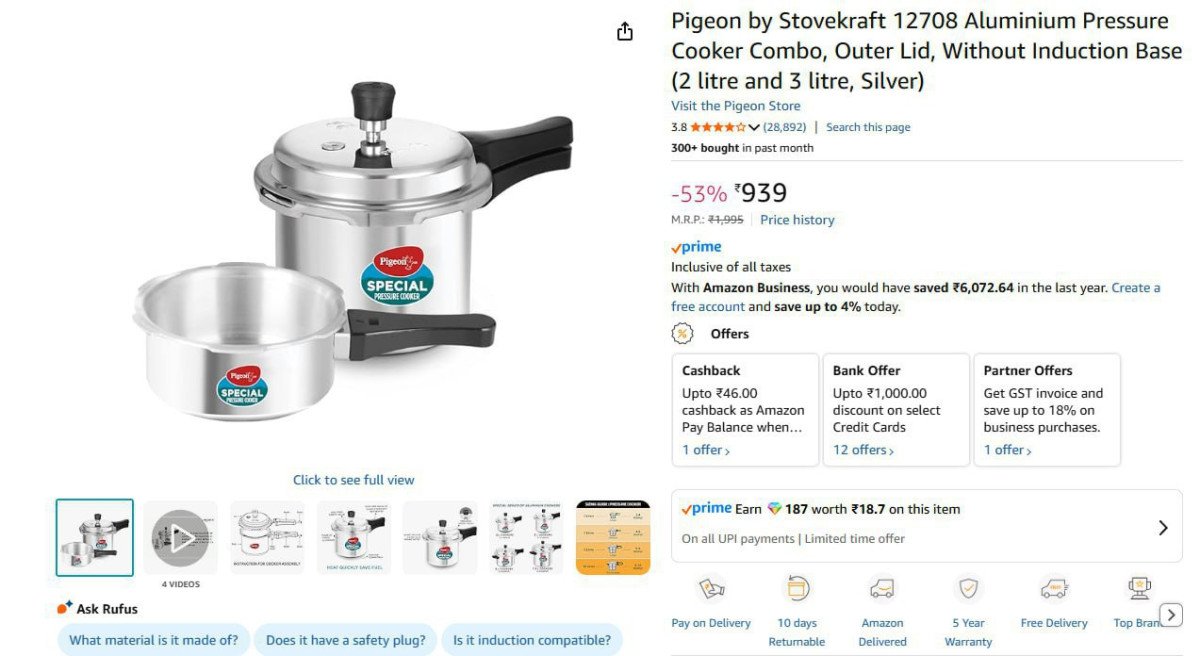
Task: Click the Price history link
Action: pos(797,219)
